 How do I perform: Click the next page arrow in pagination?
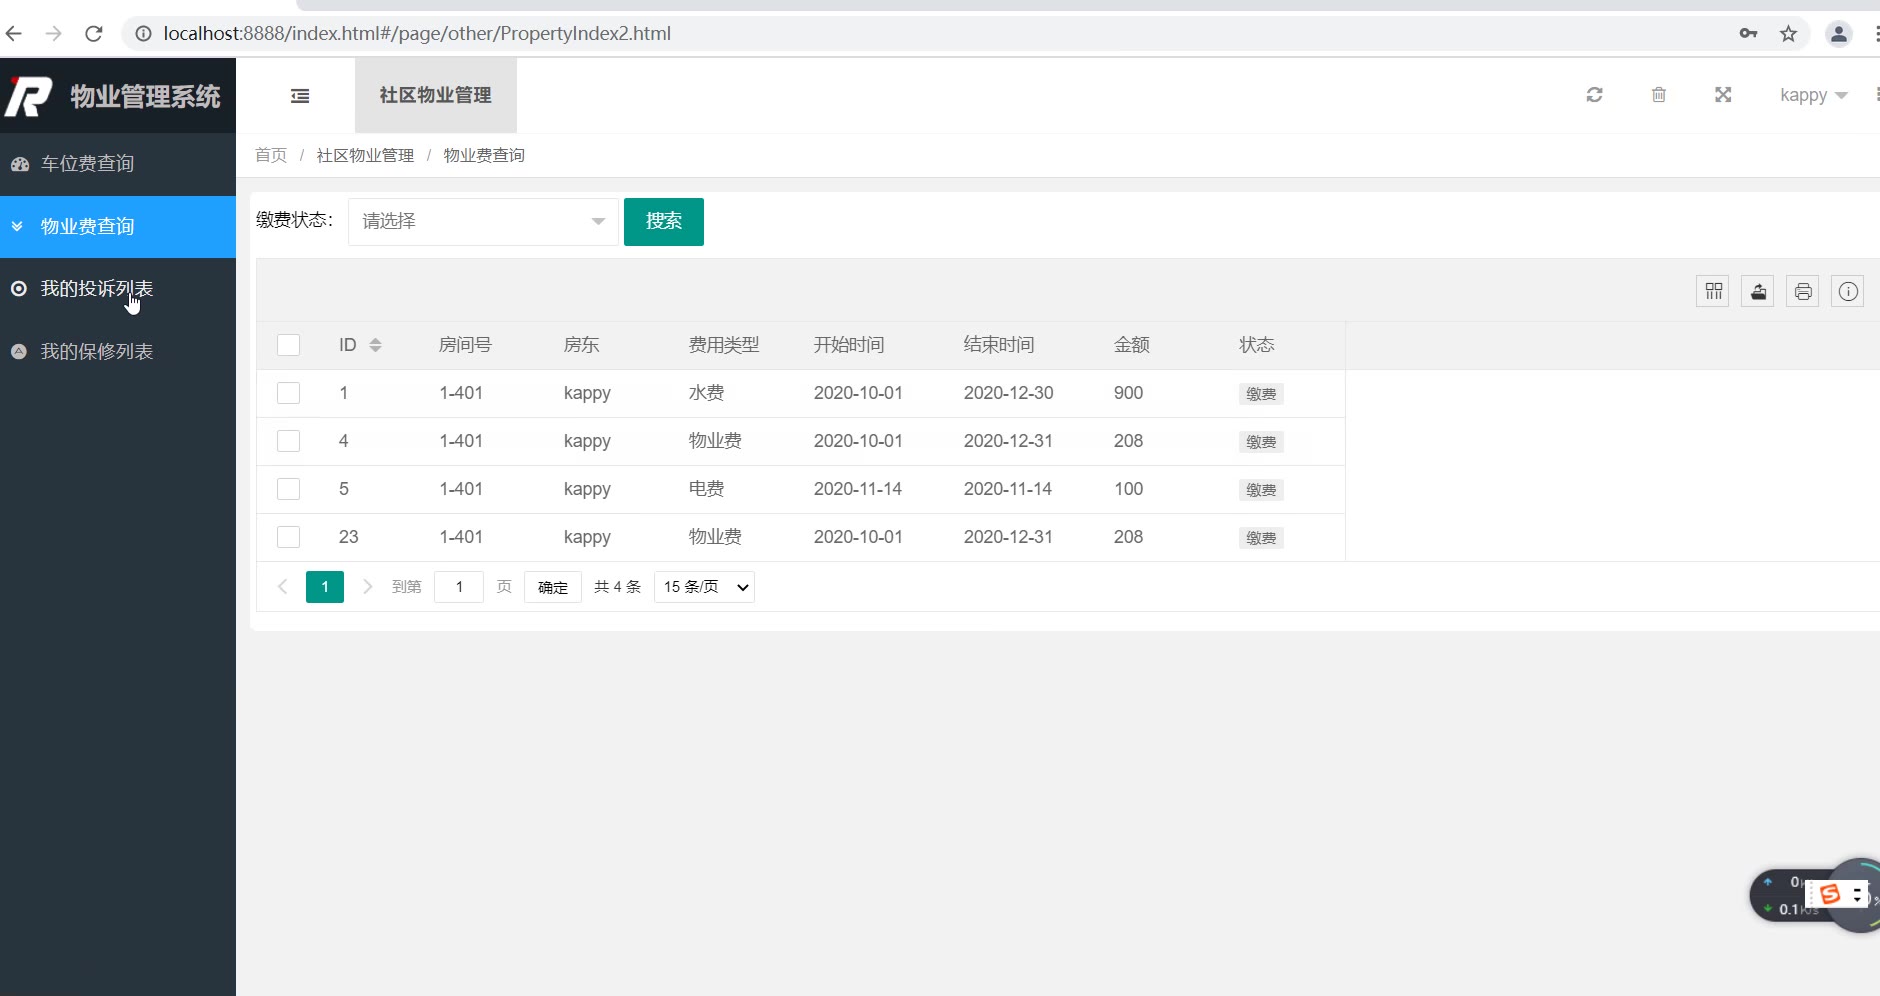[x=367, y=587]
